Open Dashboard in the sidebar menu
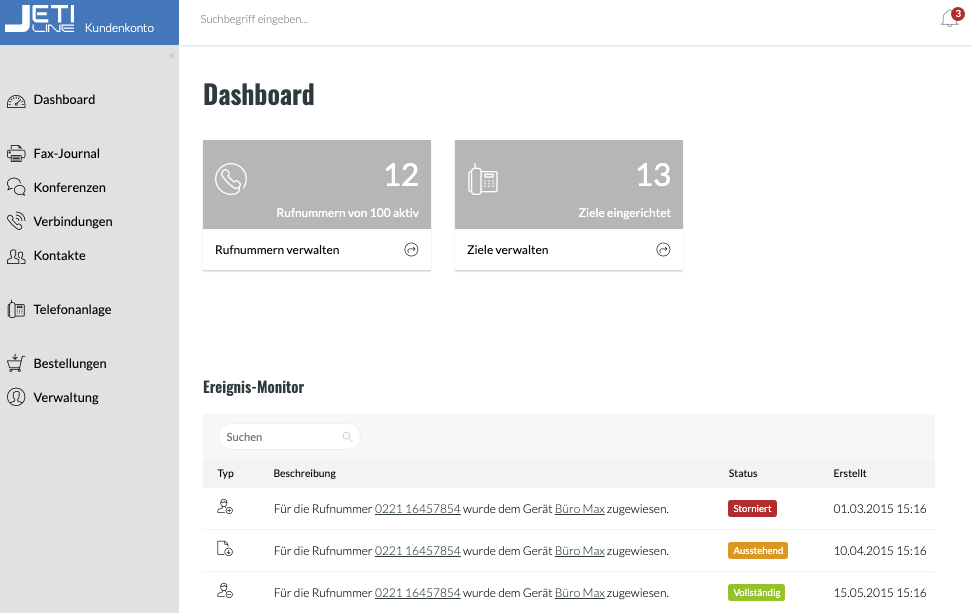The height and width of the screenshot is (613, 972). pyautogui.click(x=64, y=100)
